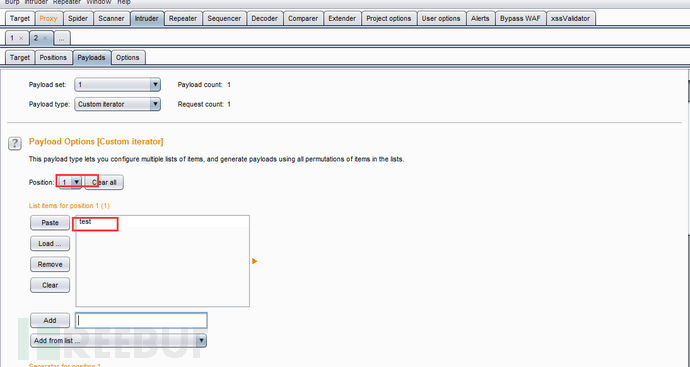Click the Paste button

coord(50,223)
